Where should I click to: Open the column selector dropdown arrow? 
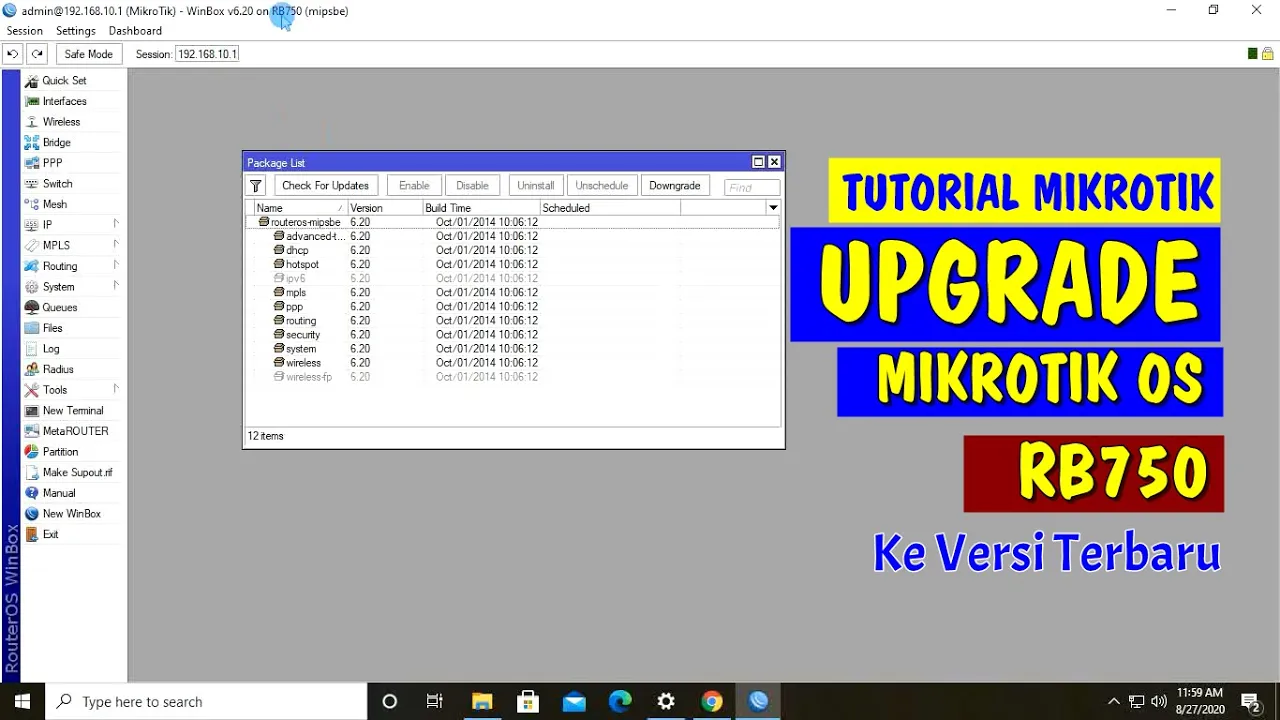coord(773,208)
